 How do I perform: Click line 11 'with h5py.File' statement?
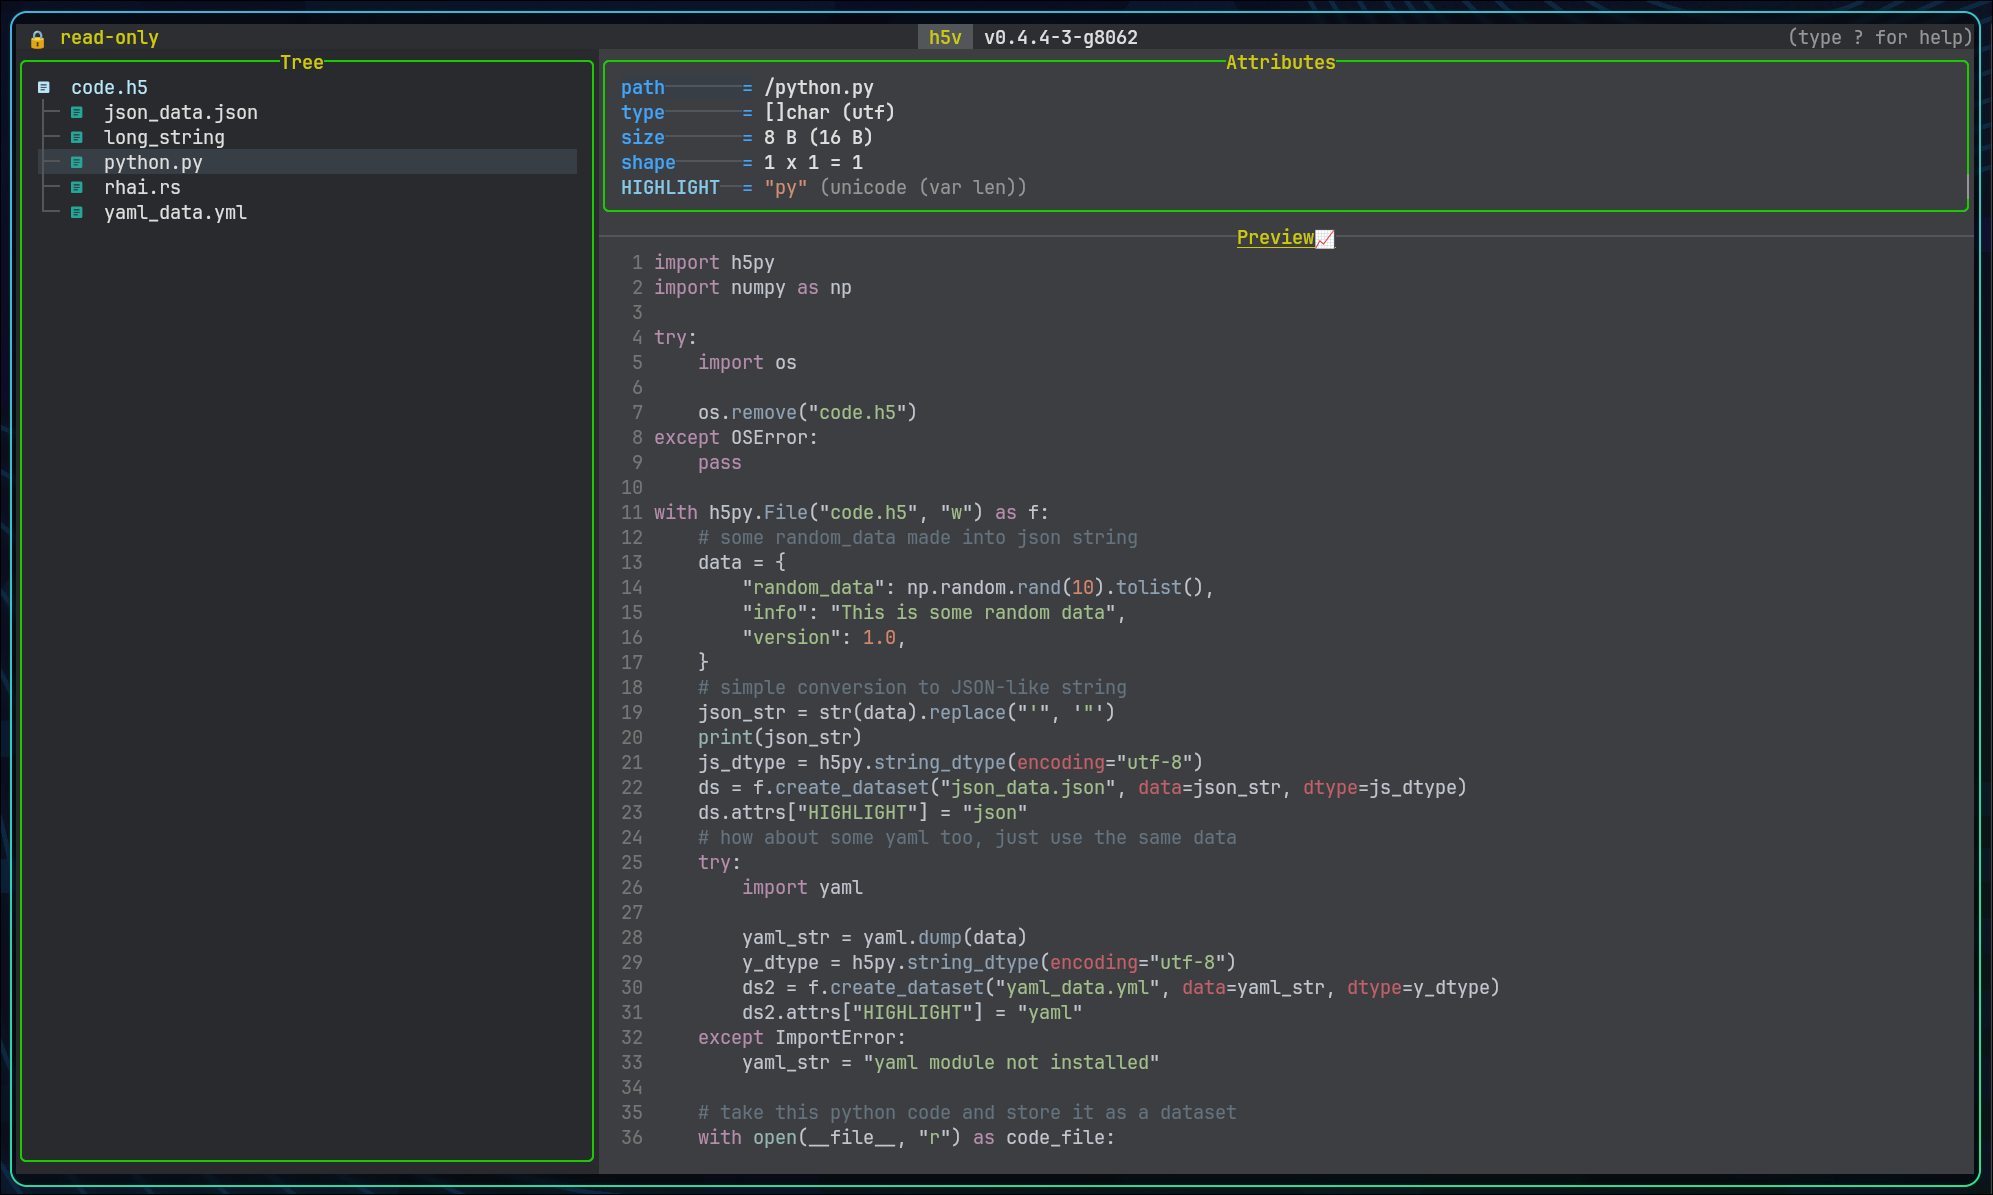pyautogui.click(x=852, y=512)
